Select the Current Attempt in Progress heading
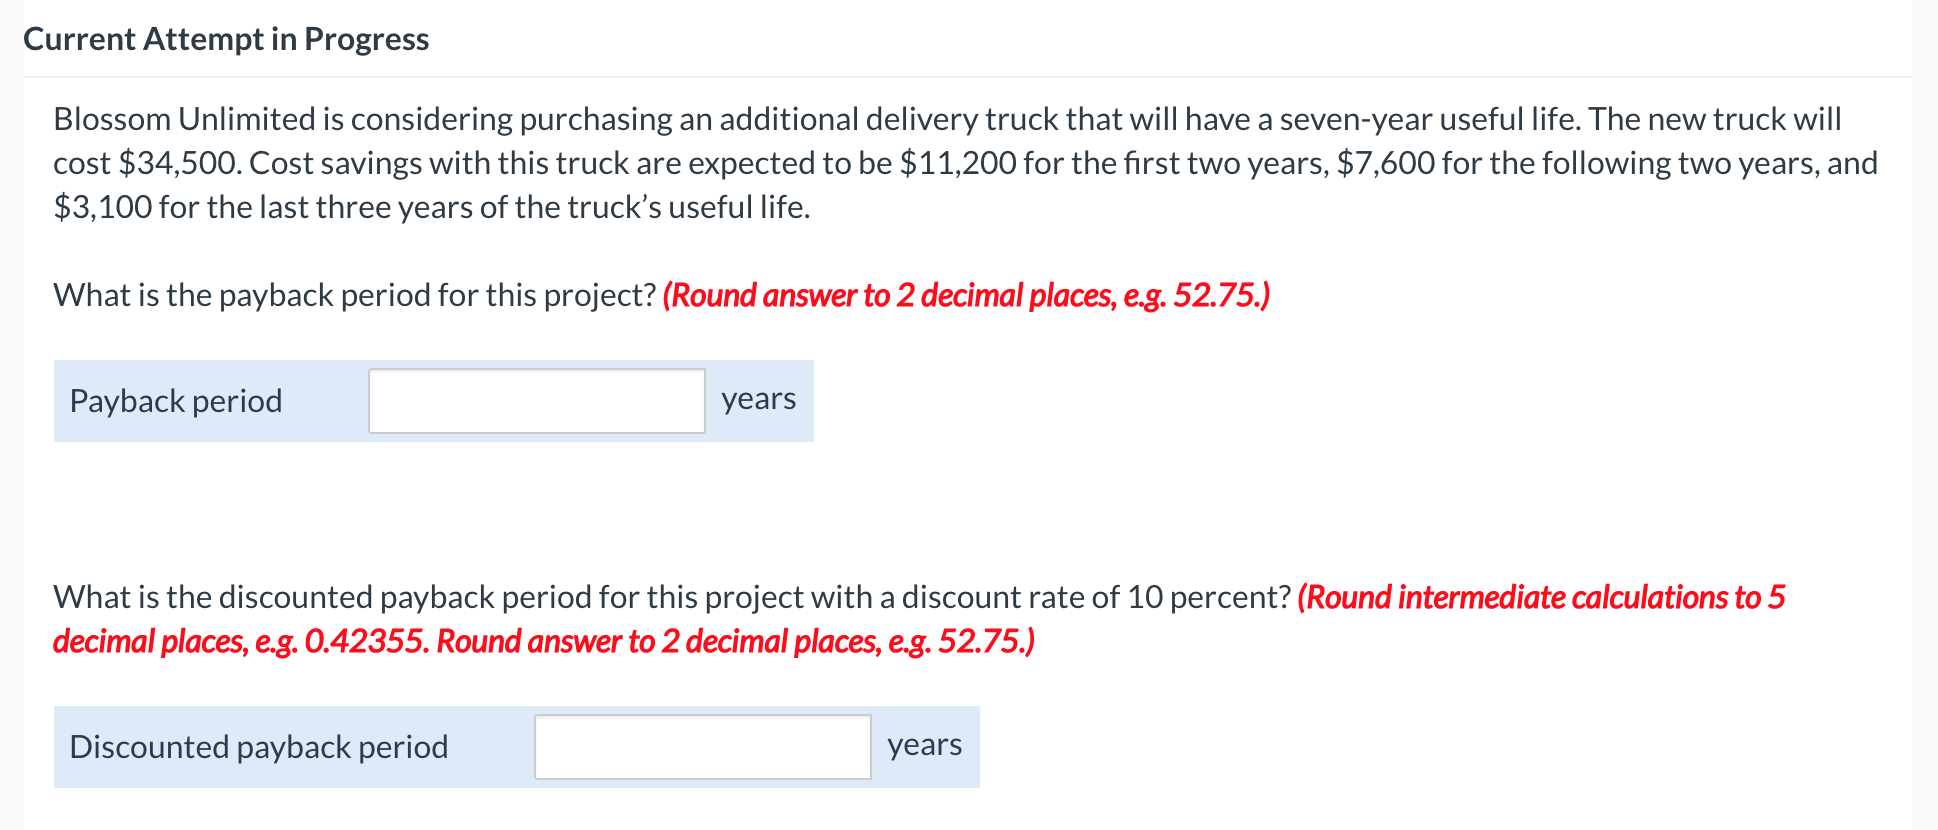Image resolution: width=1938 pixels, height=830 pixels. (226, 38)
